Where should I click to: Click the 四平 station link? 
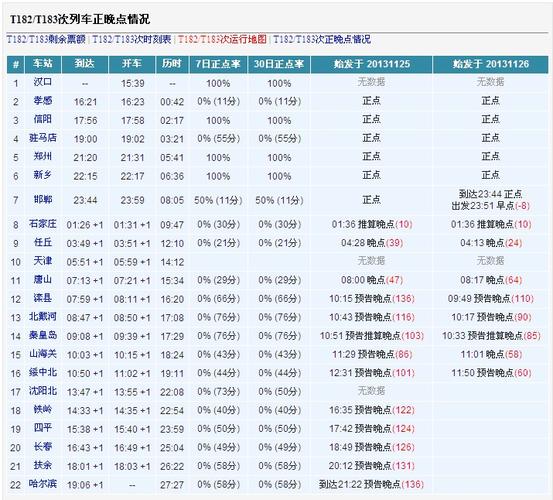coord(43,428)
